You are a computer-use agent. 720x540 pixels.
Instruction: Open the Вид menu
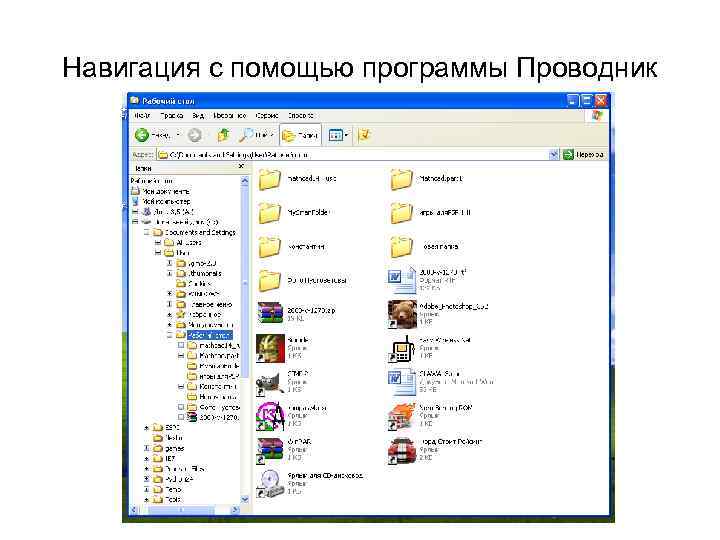198,115
